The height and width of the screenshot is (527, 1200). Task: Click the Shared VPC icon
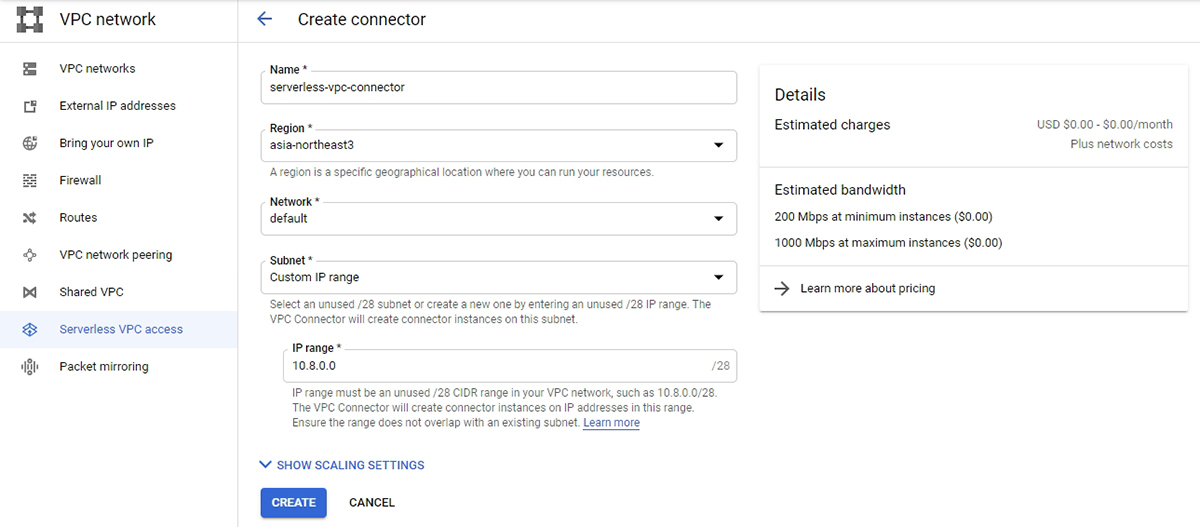30,292
